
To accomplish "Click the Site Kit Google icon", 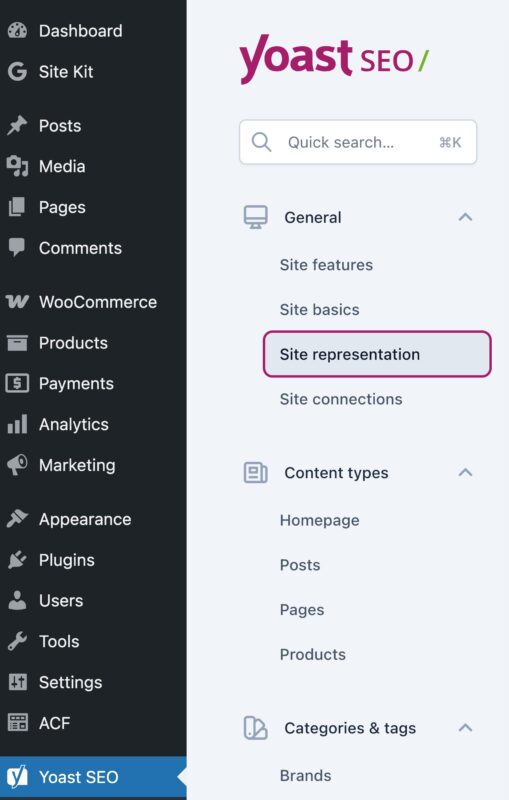I will (17, 71).
